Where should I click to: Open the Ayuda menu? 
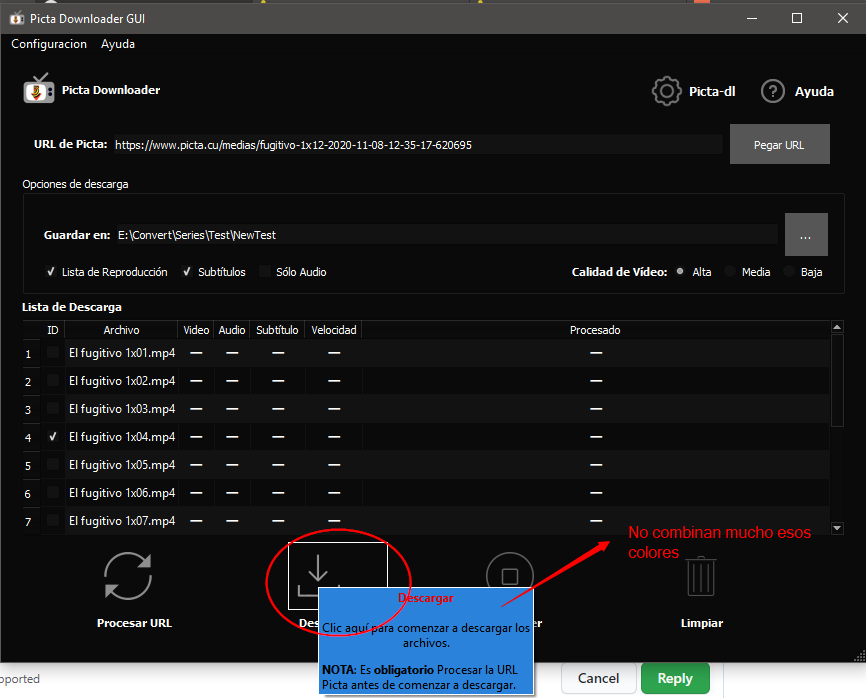click(x=117, y=44)
